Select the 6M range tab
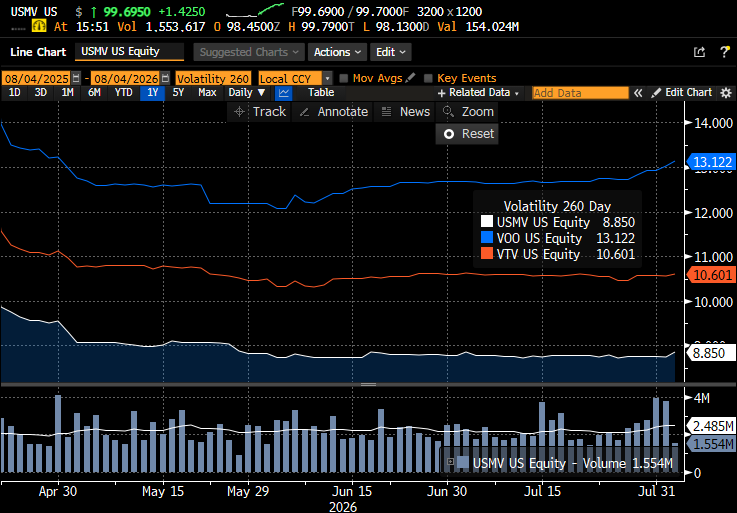The width and height of the screenshot is (737, 513). tap(94, 93)
